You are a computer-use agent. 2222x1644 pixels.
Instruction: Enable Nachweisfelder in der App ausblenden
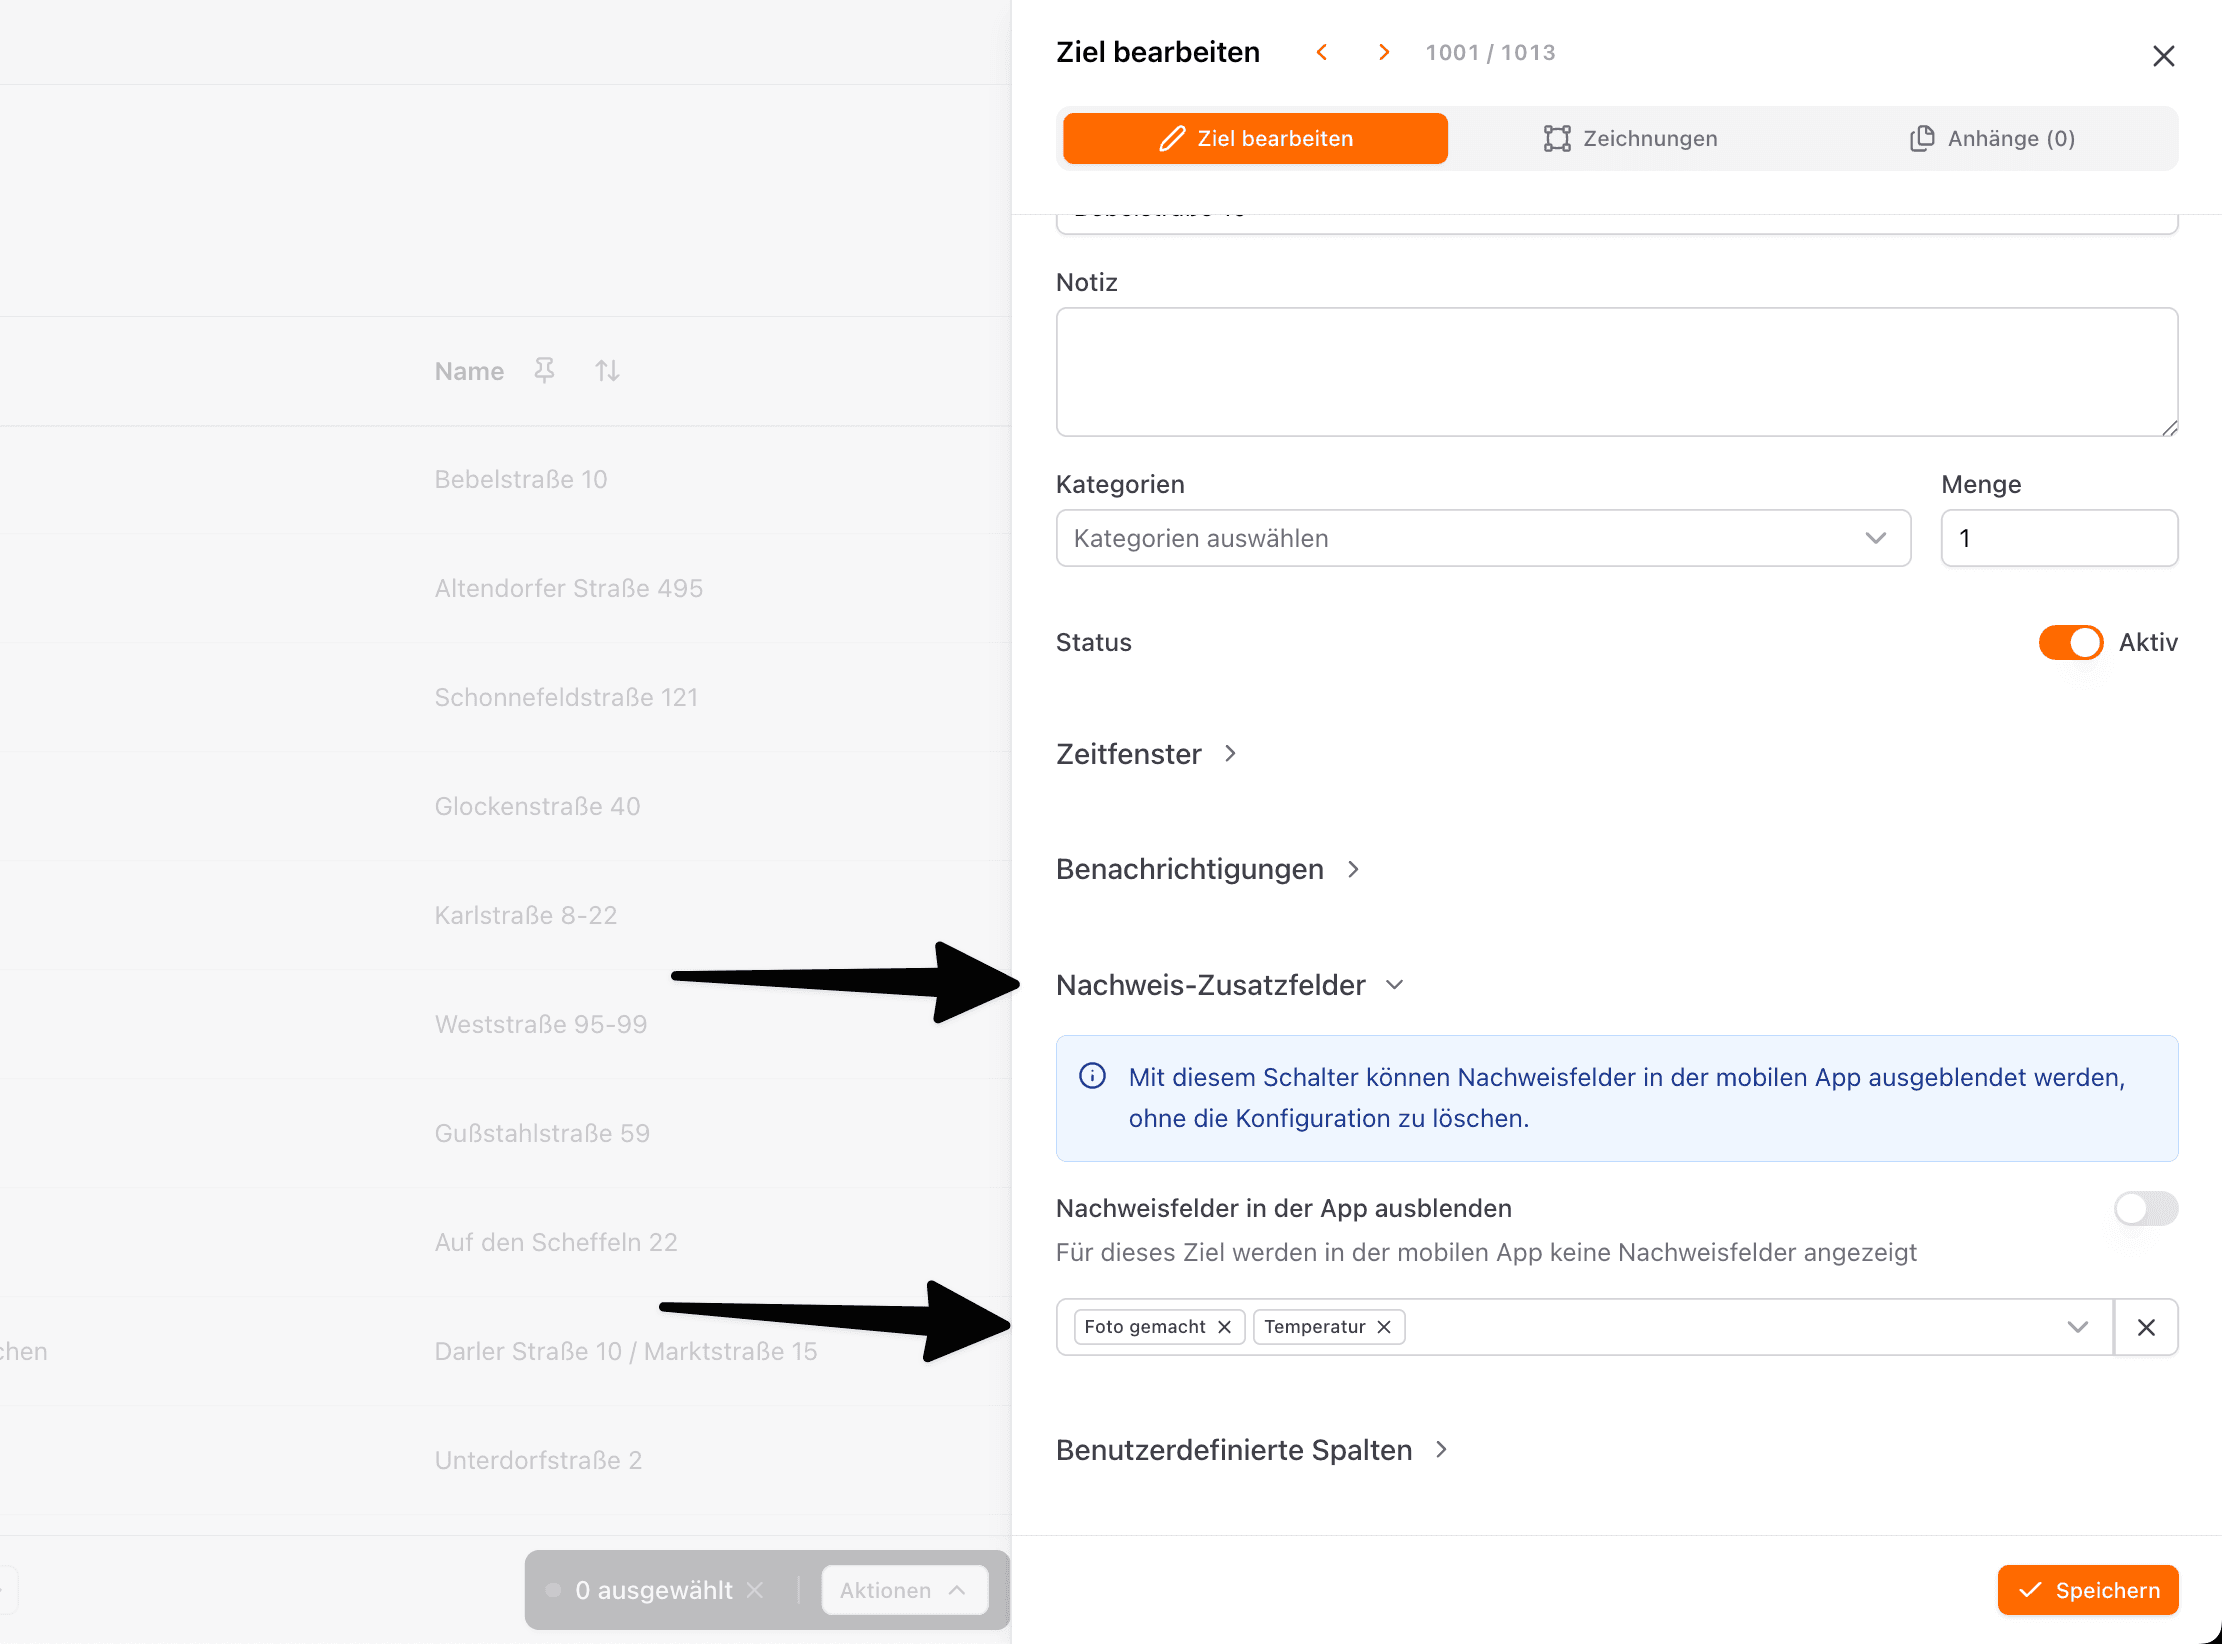[x=2145, y=1208]
